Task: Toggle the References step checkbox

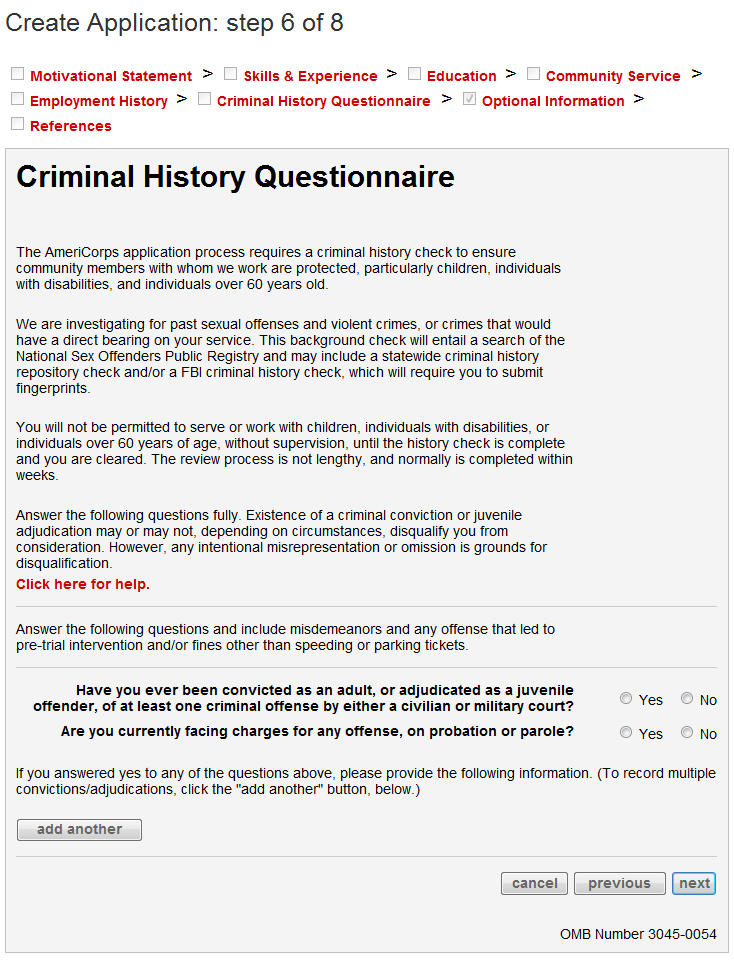Action: (x=17, y=125)
